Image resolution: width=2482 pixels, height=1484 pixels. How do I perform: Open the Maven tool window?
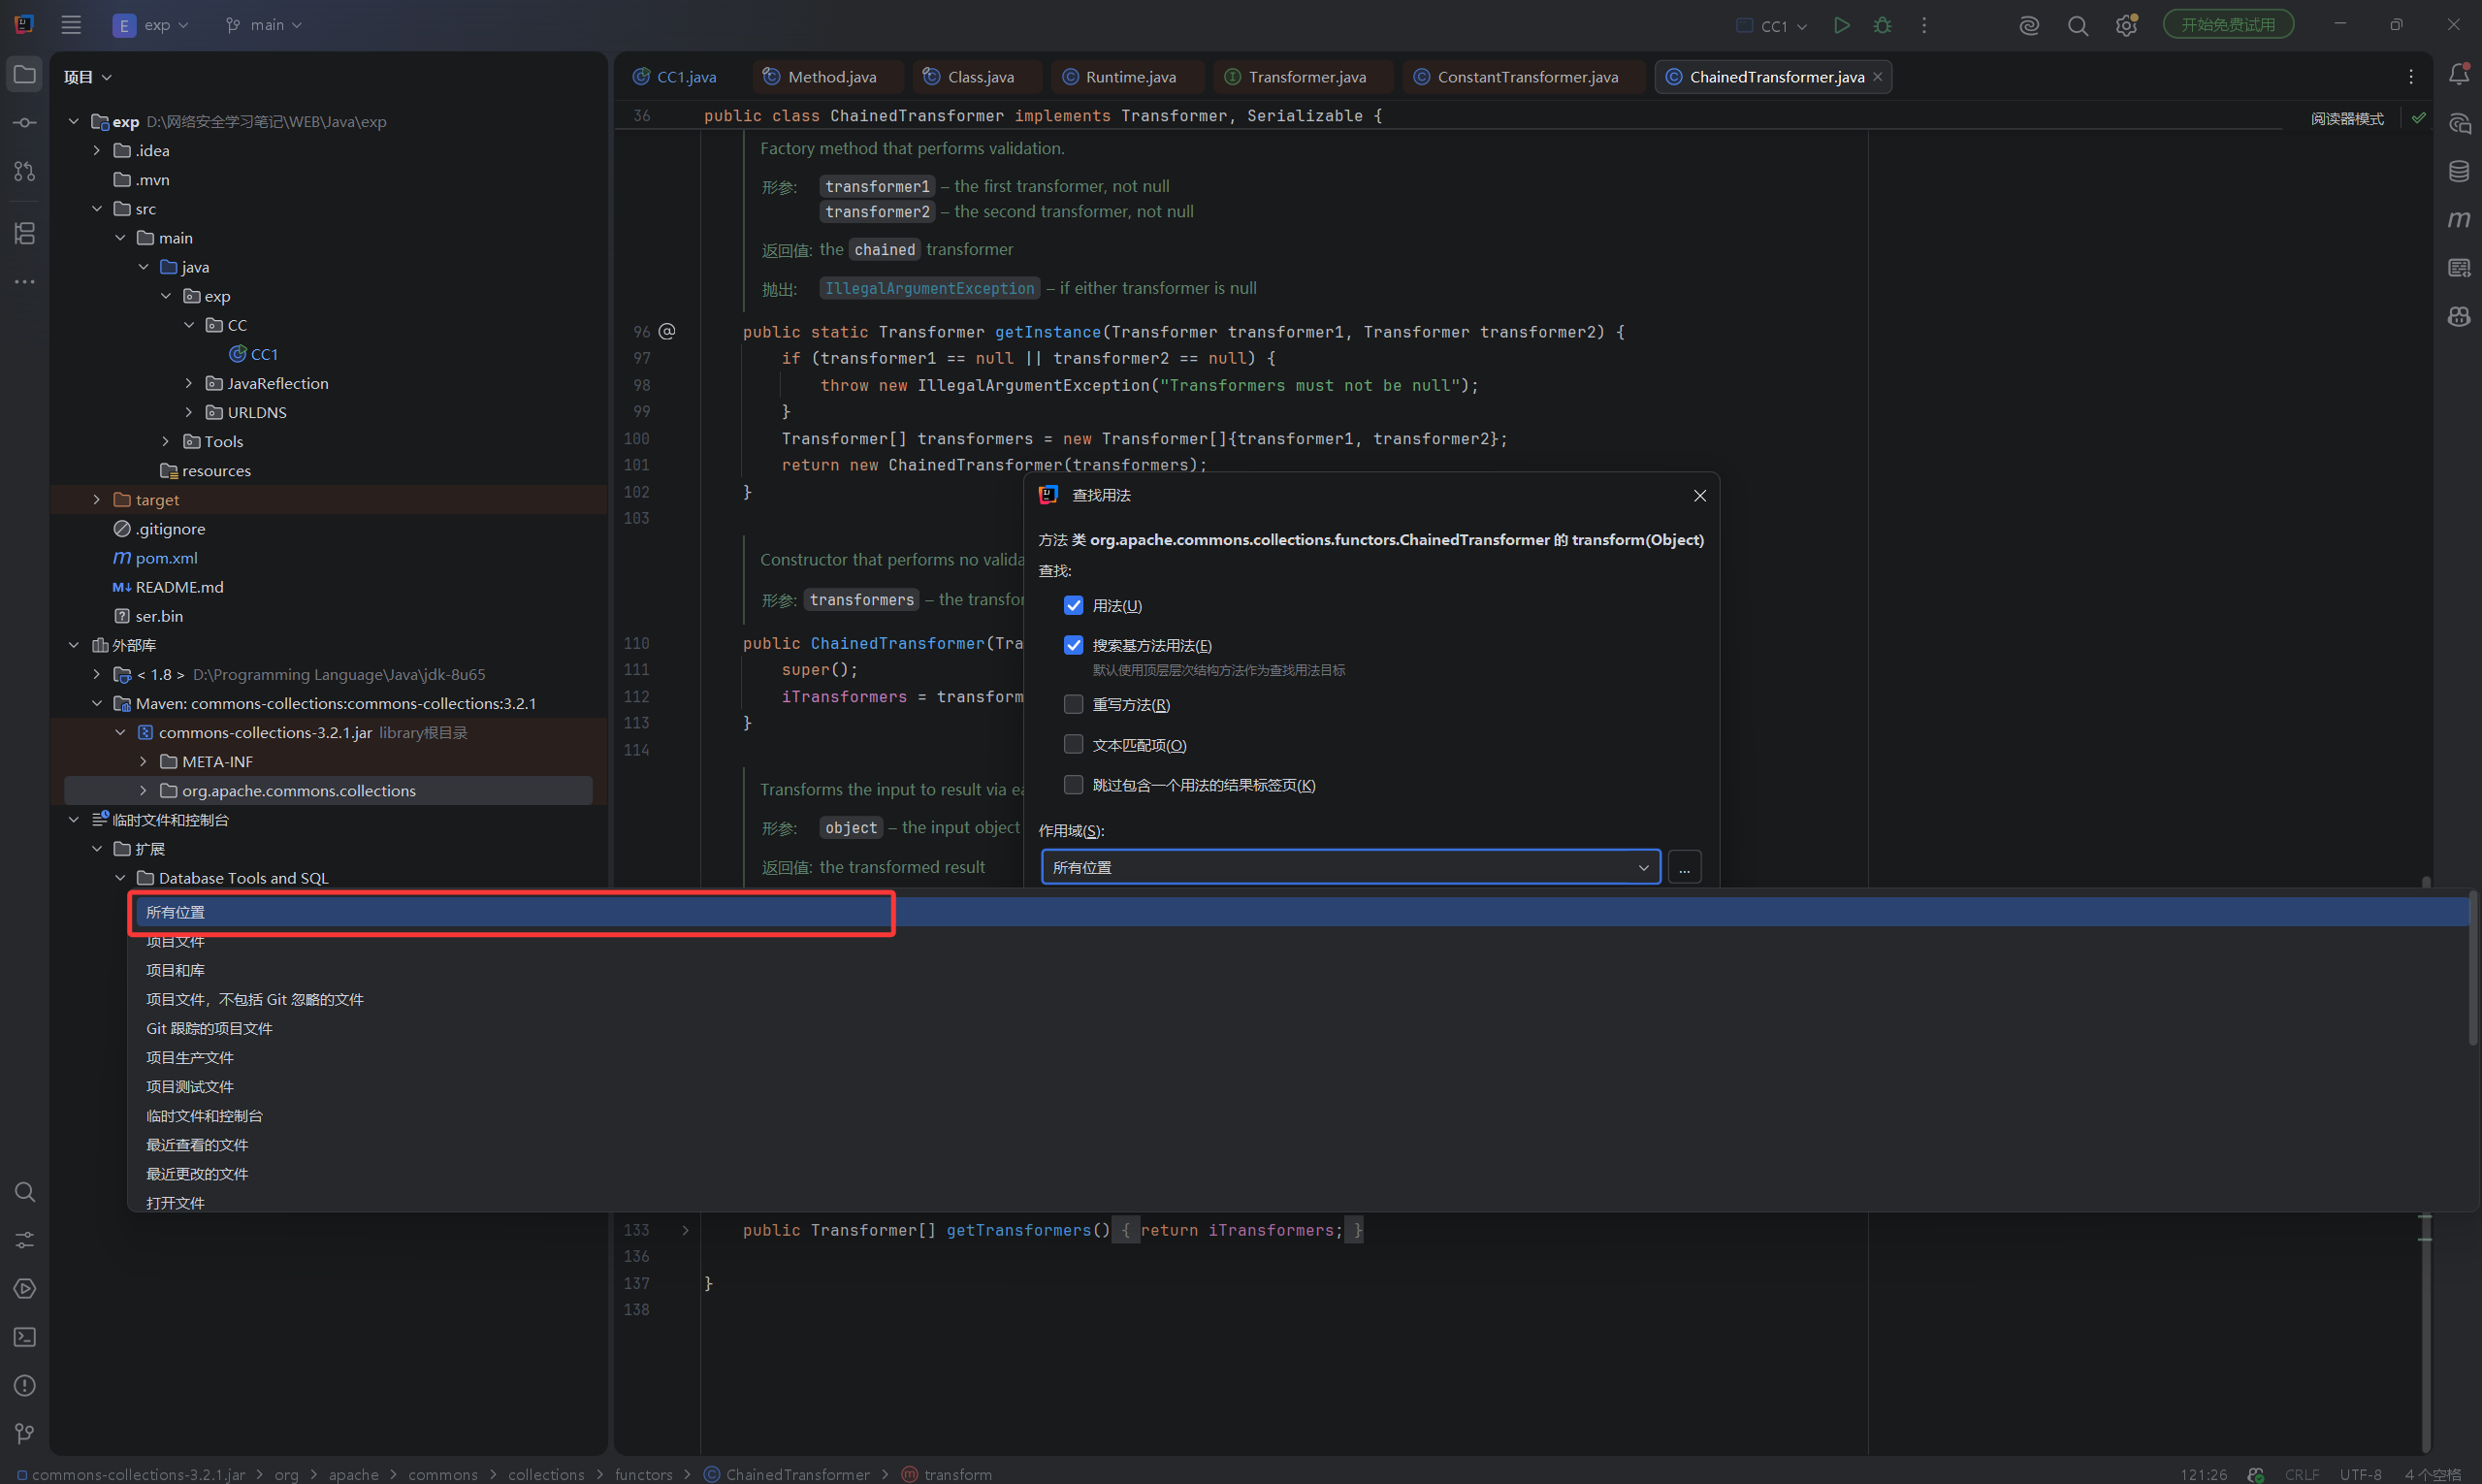pos(2459,219)
